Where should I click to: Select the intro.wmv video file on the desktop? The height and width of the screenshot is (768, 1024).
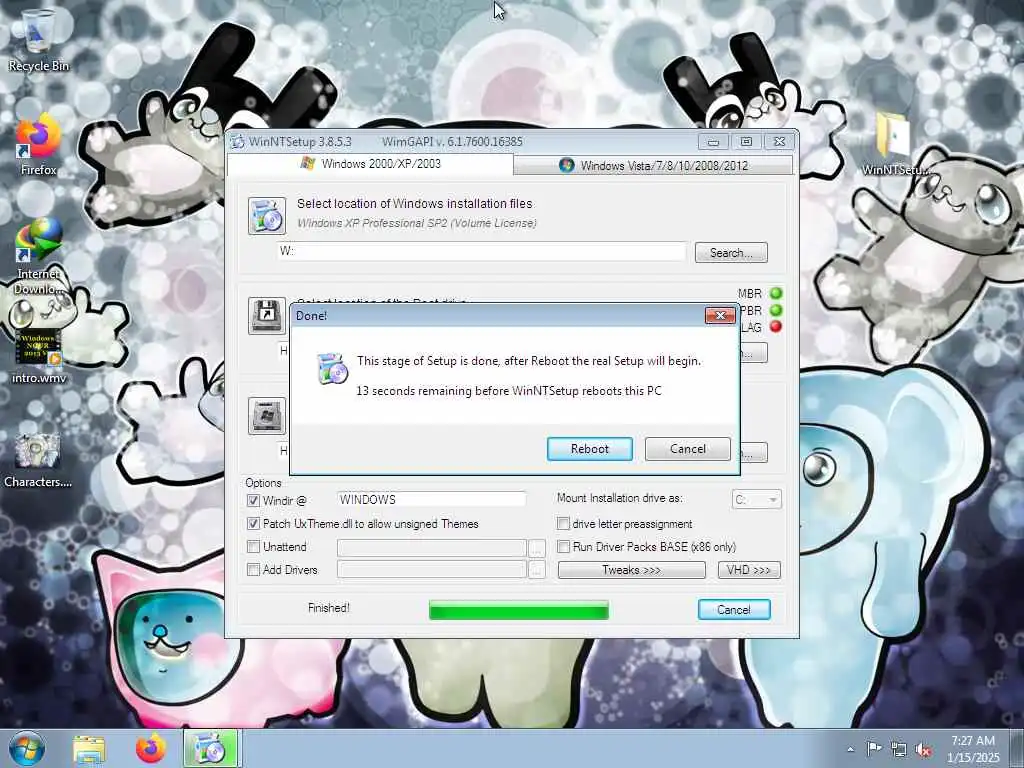[x=38, y=355]
